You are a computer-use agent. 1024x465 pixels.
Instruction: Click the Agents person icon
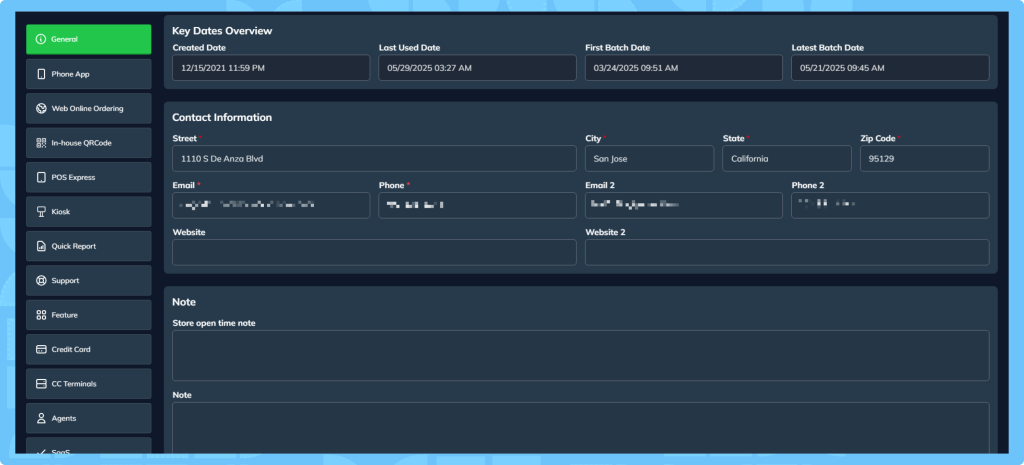point(41,418)
